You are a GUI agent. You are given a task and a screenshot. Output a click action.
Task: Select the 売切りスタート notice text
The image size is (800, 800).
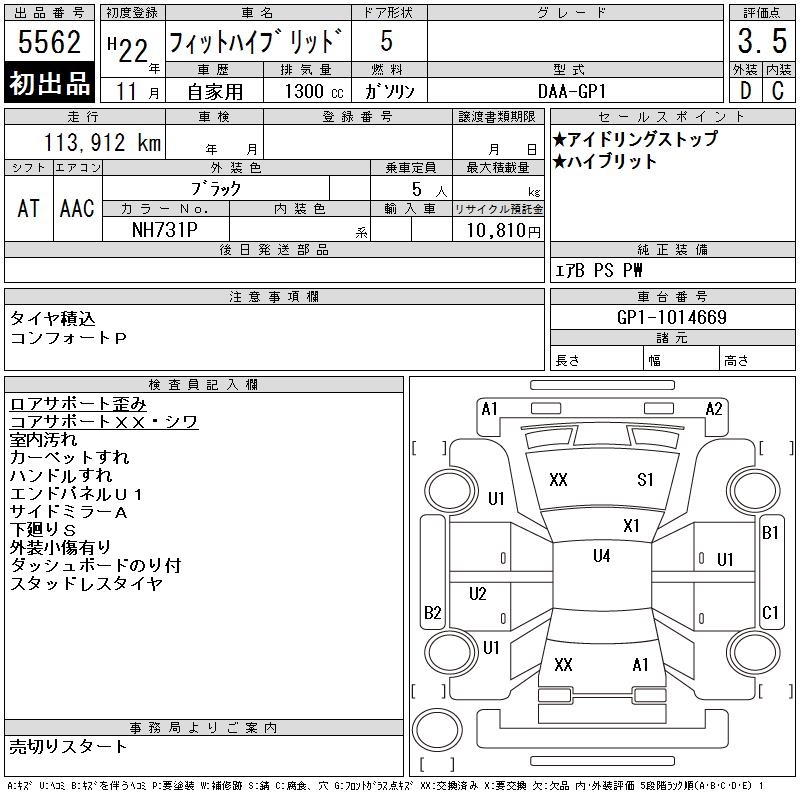click(68, 746)
